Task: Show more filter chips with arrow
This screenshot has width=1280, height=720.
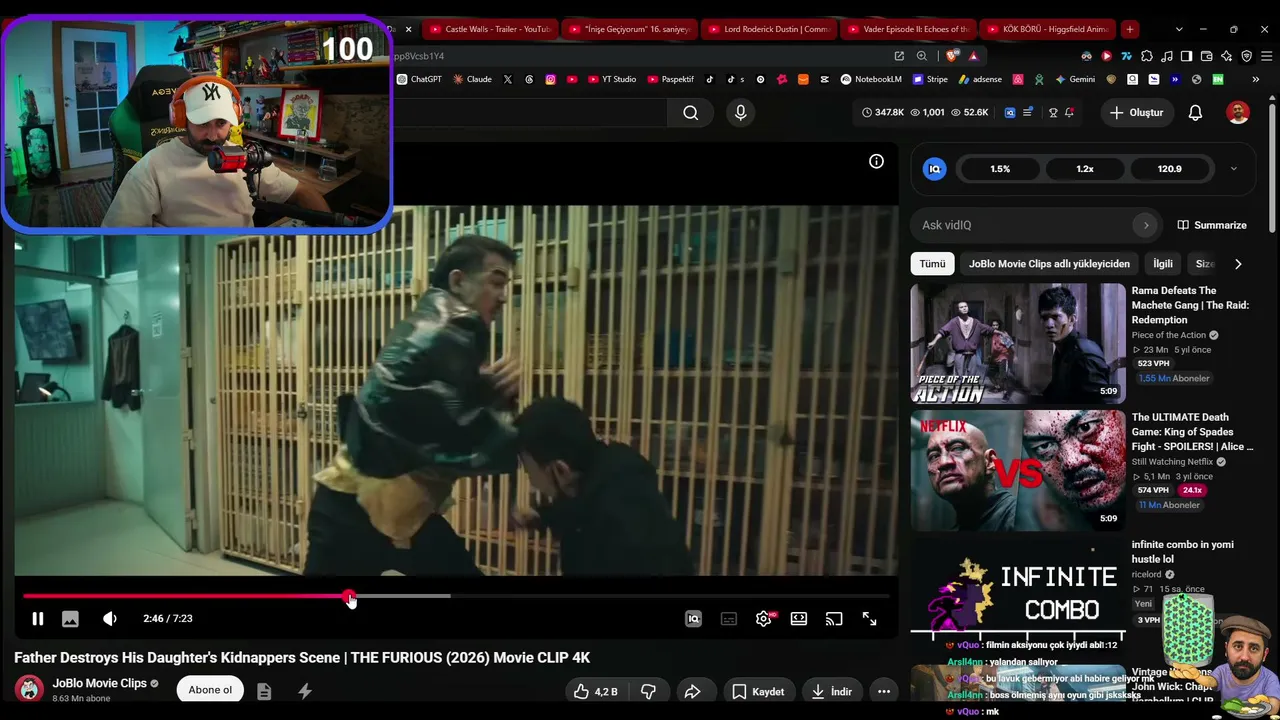Action: (x=1238, y=264)
